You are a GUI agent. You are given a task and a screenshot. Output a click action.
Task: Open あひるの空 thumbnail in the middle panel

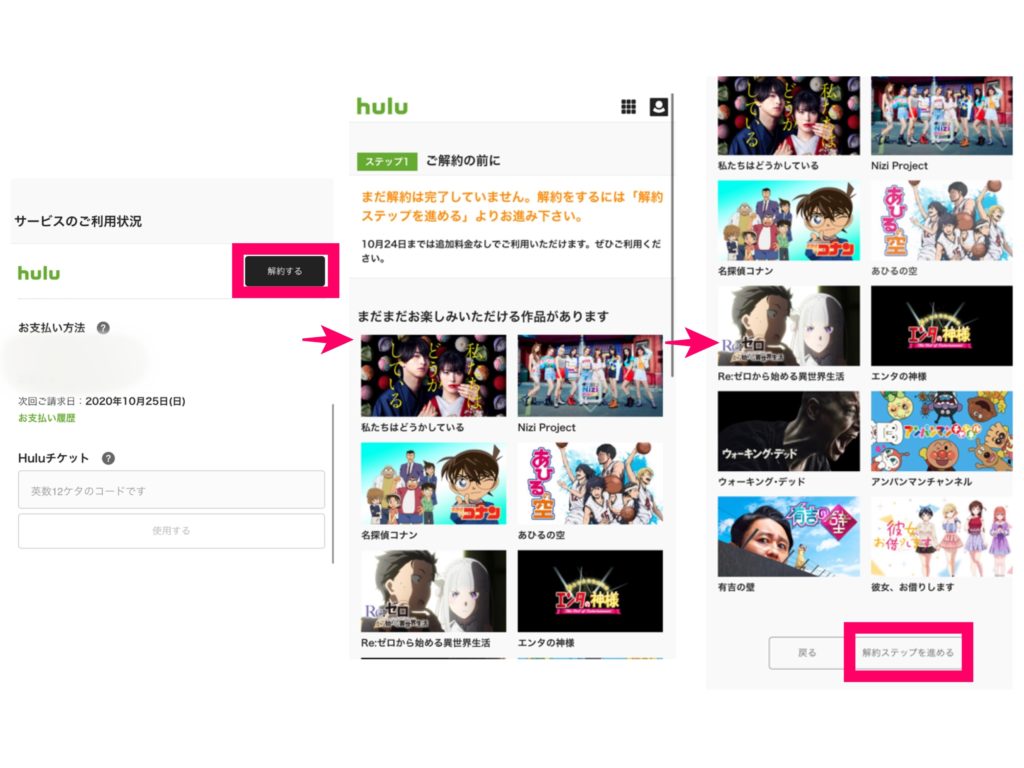(x=590, y=483)
